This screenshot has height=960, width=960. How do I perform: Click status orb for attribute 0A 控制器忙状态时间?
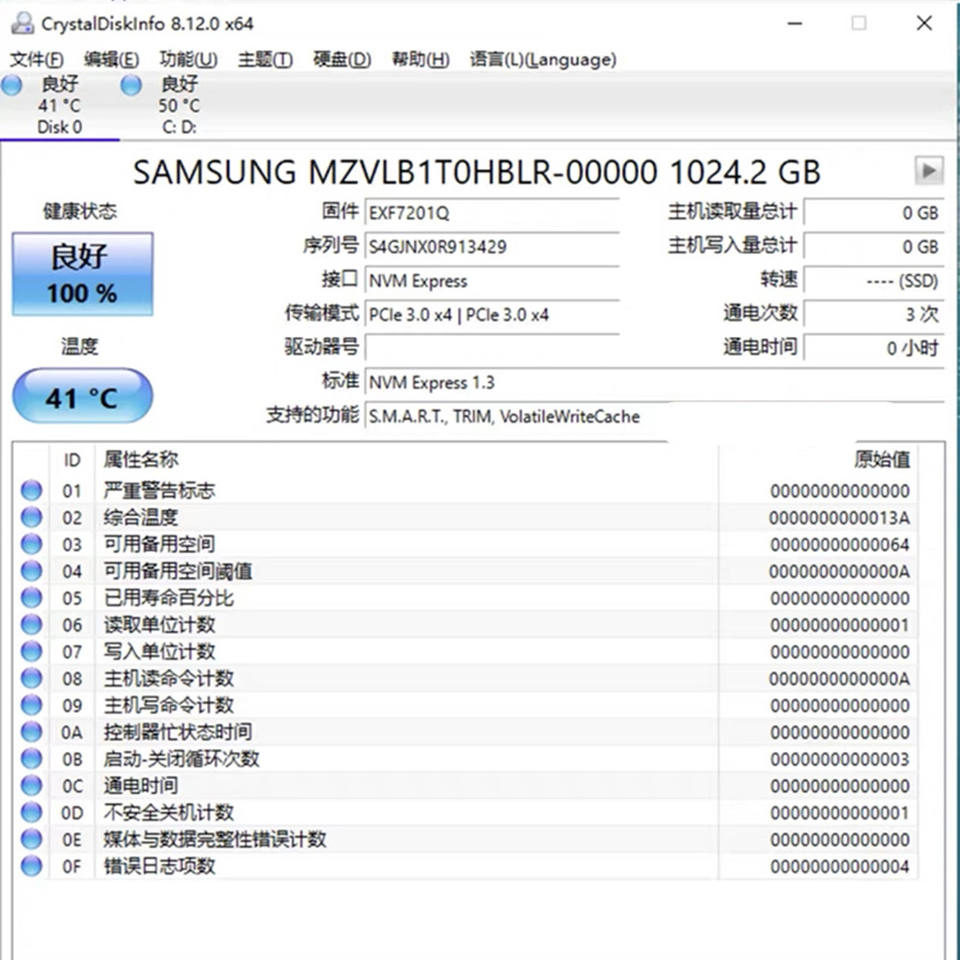click(x=31, y=732)
